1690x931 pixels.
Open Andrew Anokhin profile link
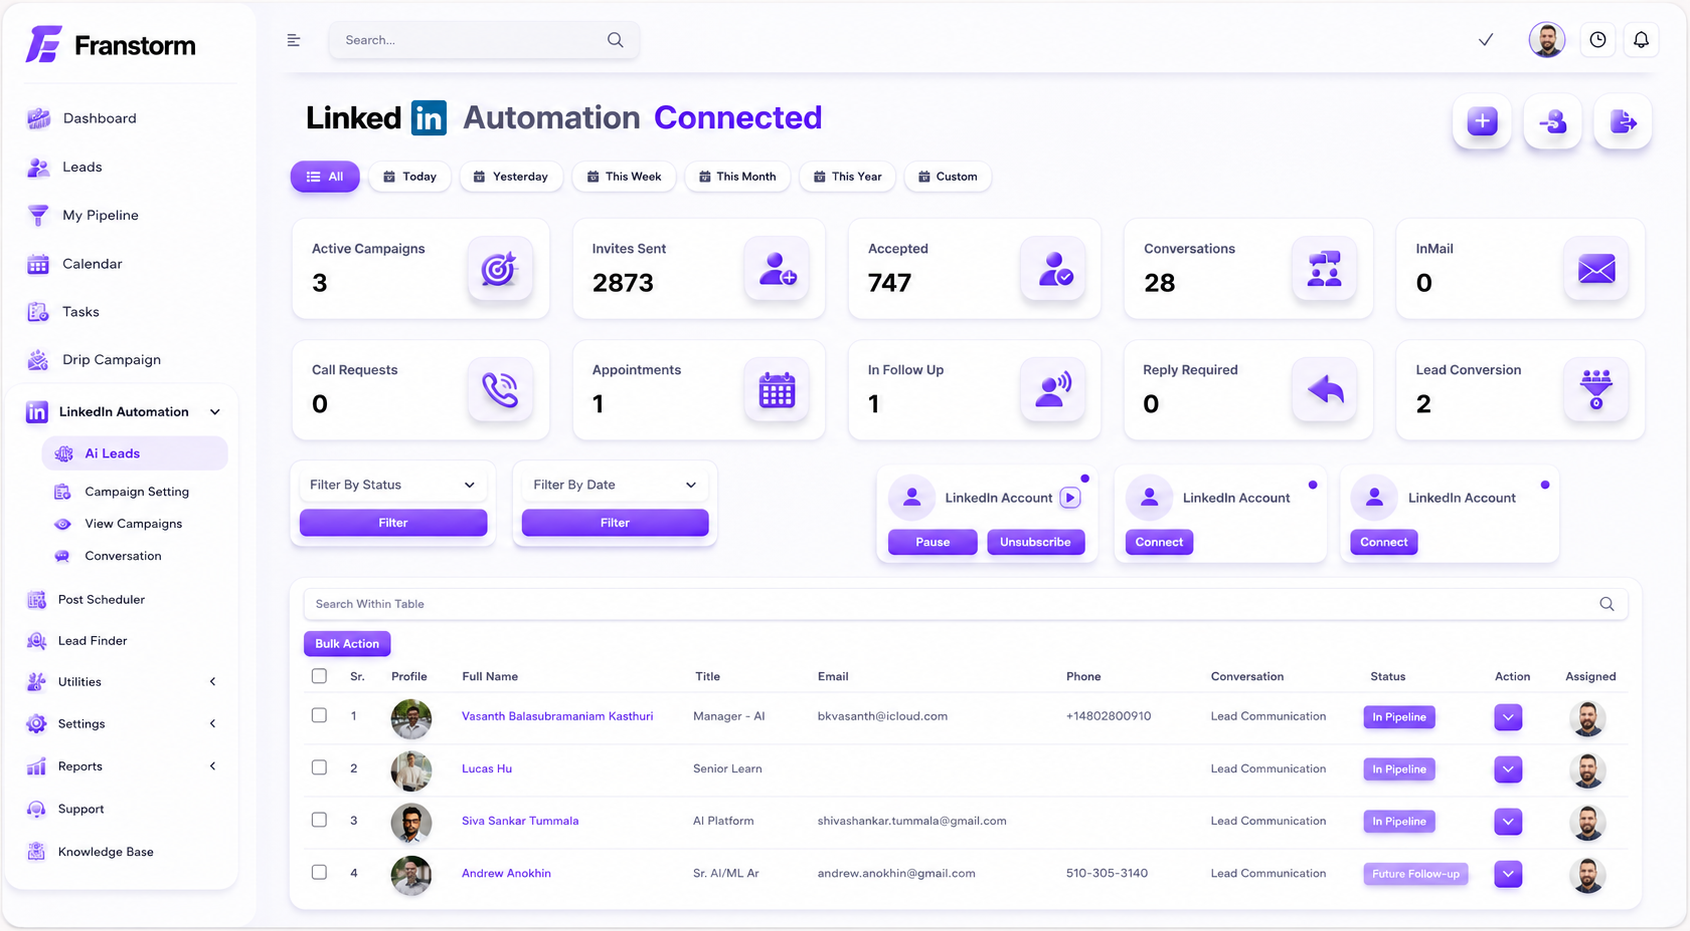[x=506, y=873]
